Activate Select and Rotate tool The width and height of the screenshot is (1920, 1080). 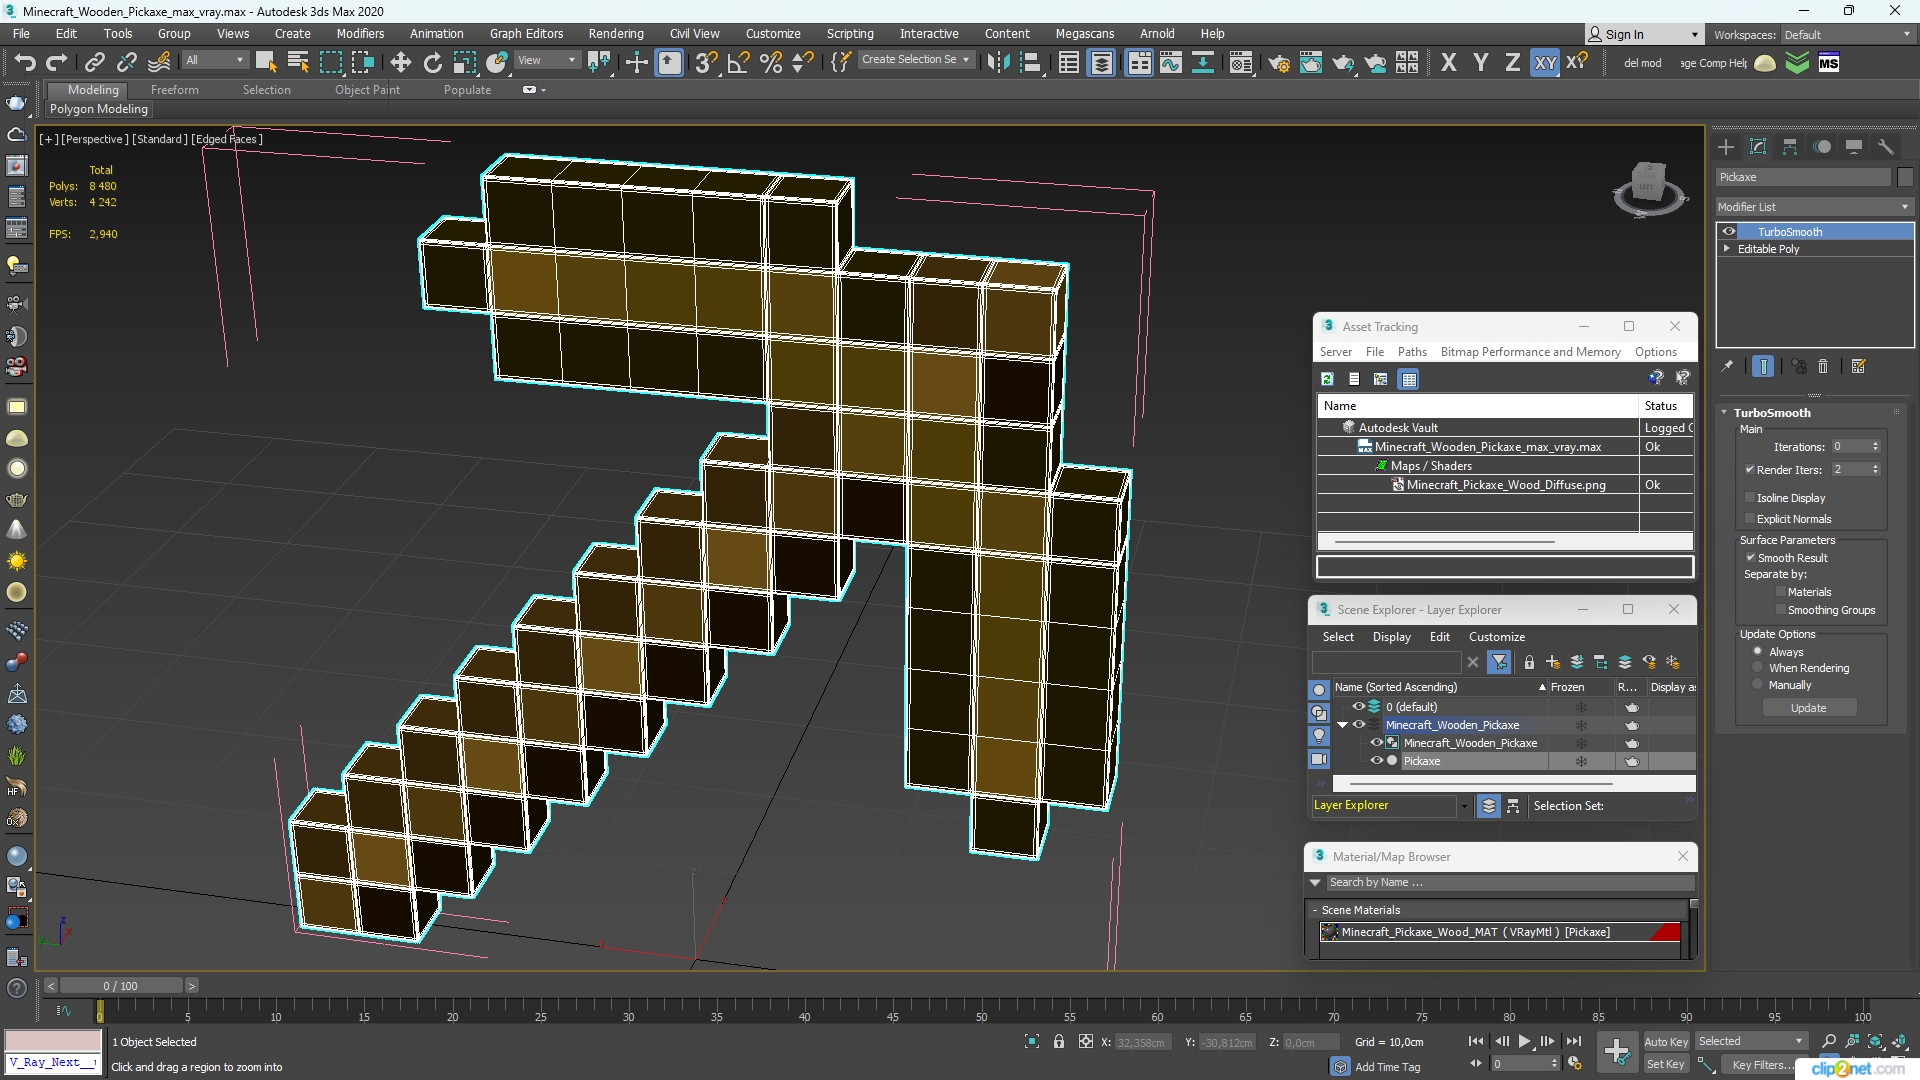[432, 63]
